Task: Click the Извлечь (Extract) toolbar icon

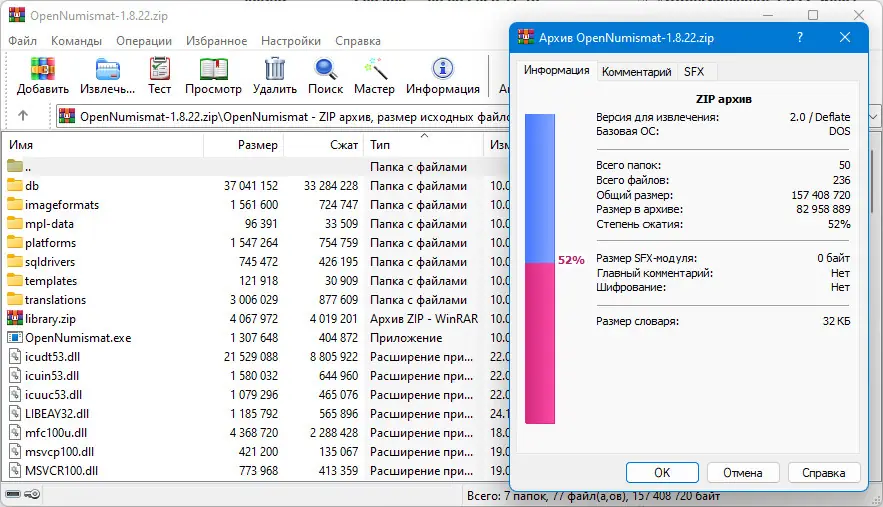Action: tap(107, 69)
